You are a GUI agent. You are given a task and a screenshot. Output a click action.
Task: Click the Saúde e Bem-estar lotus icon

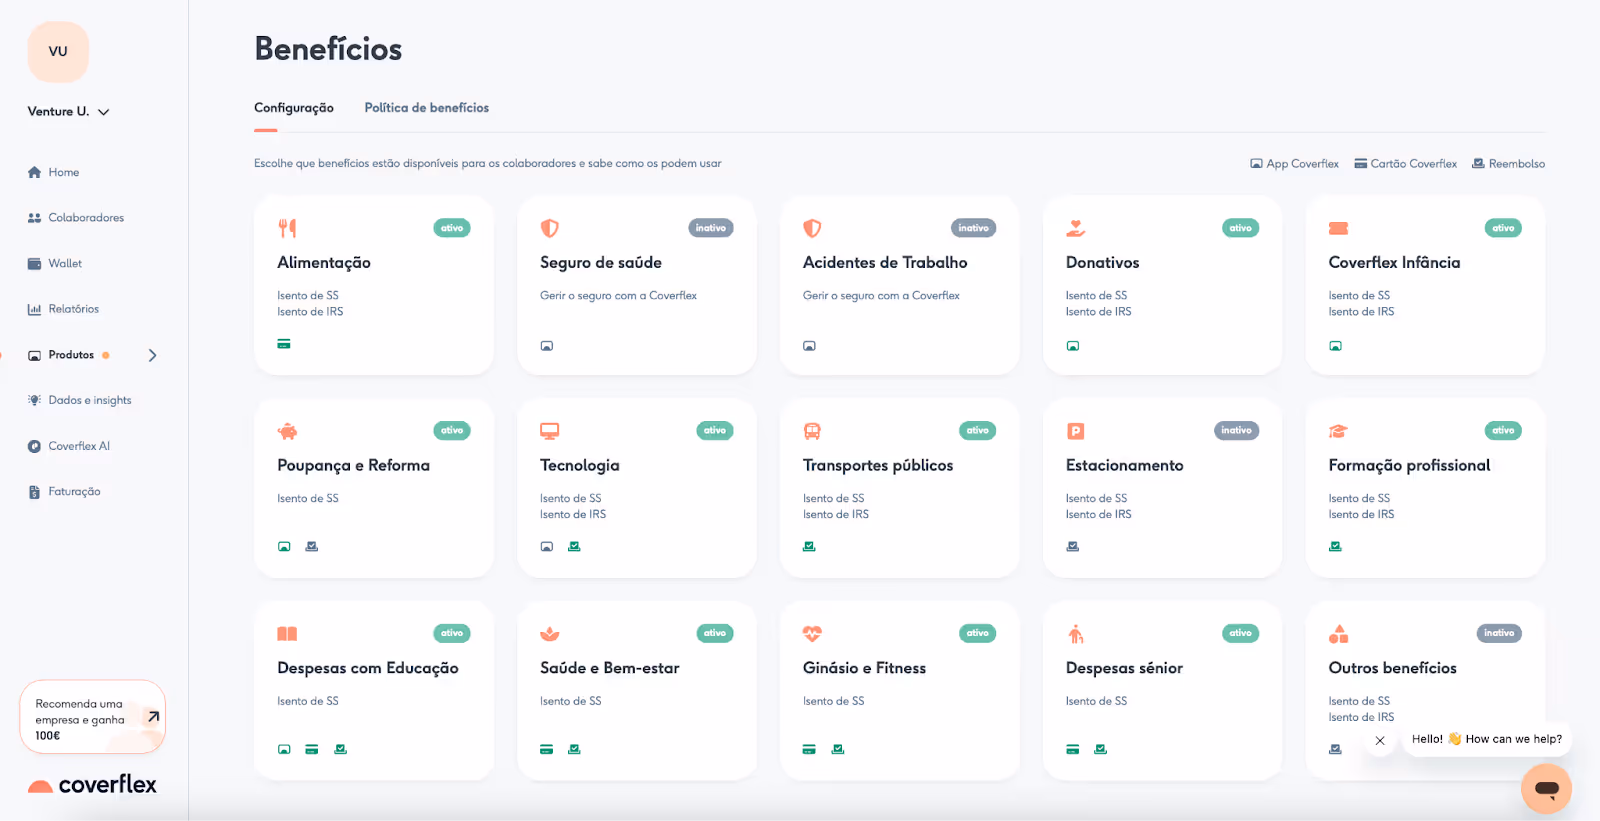coord(550,634)
